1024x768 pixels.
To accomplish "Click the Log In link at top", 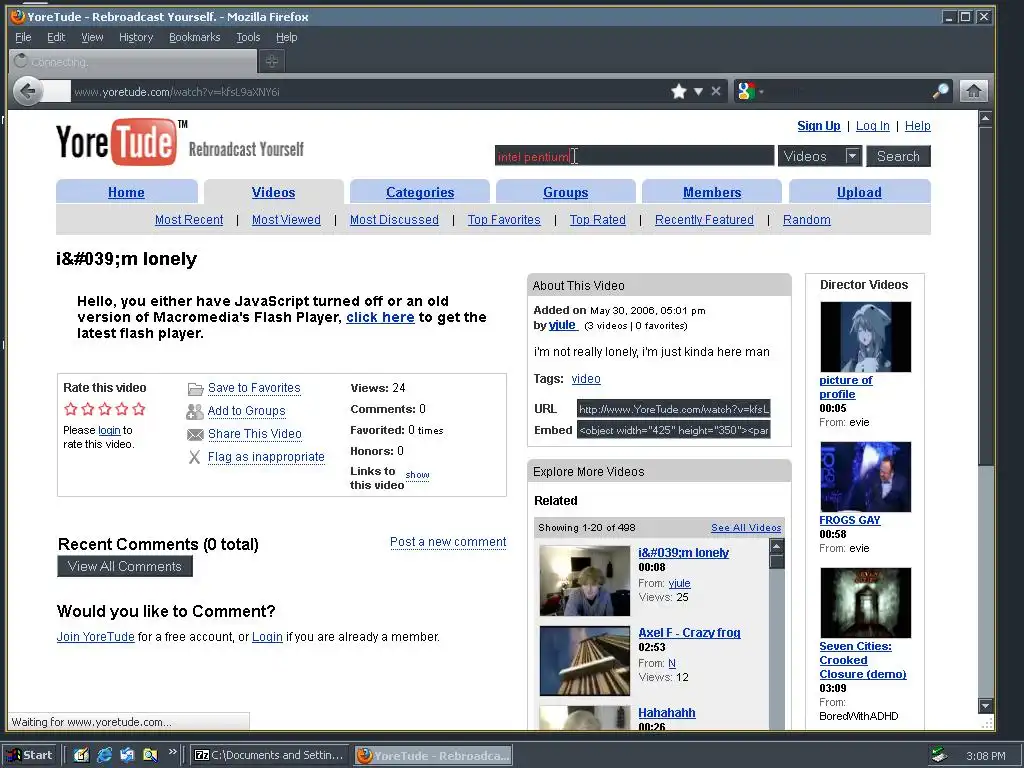I will [872, 125].
